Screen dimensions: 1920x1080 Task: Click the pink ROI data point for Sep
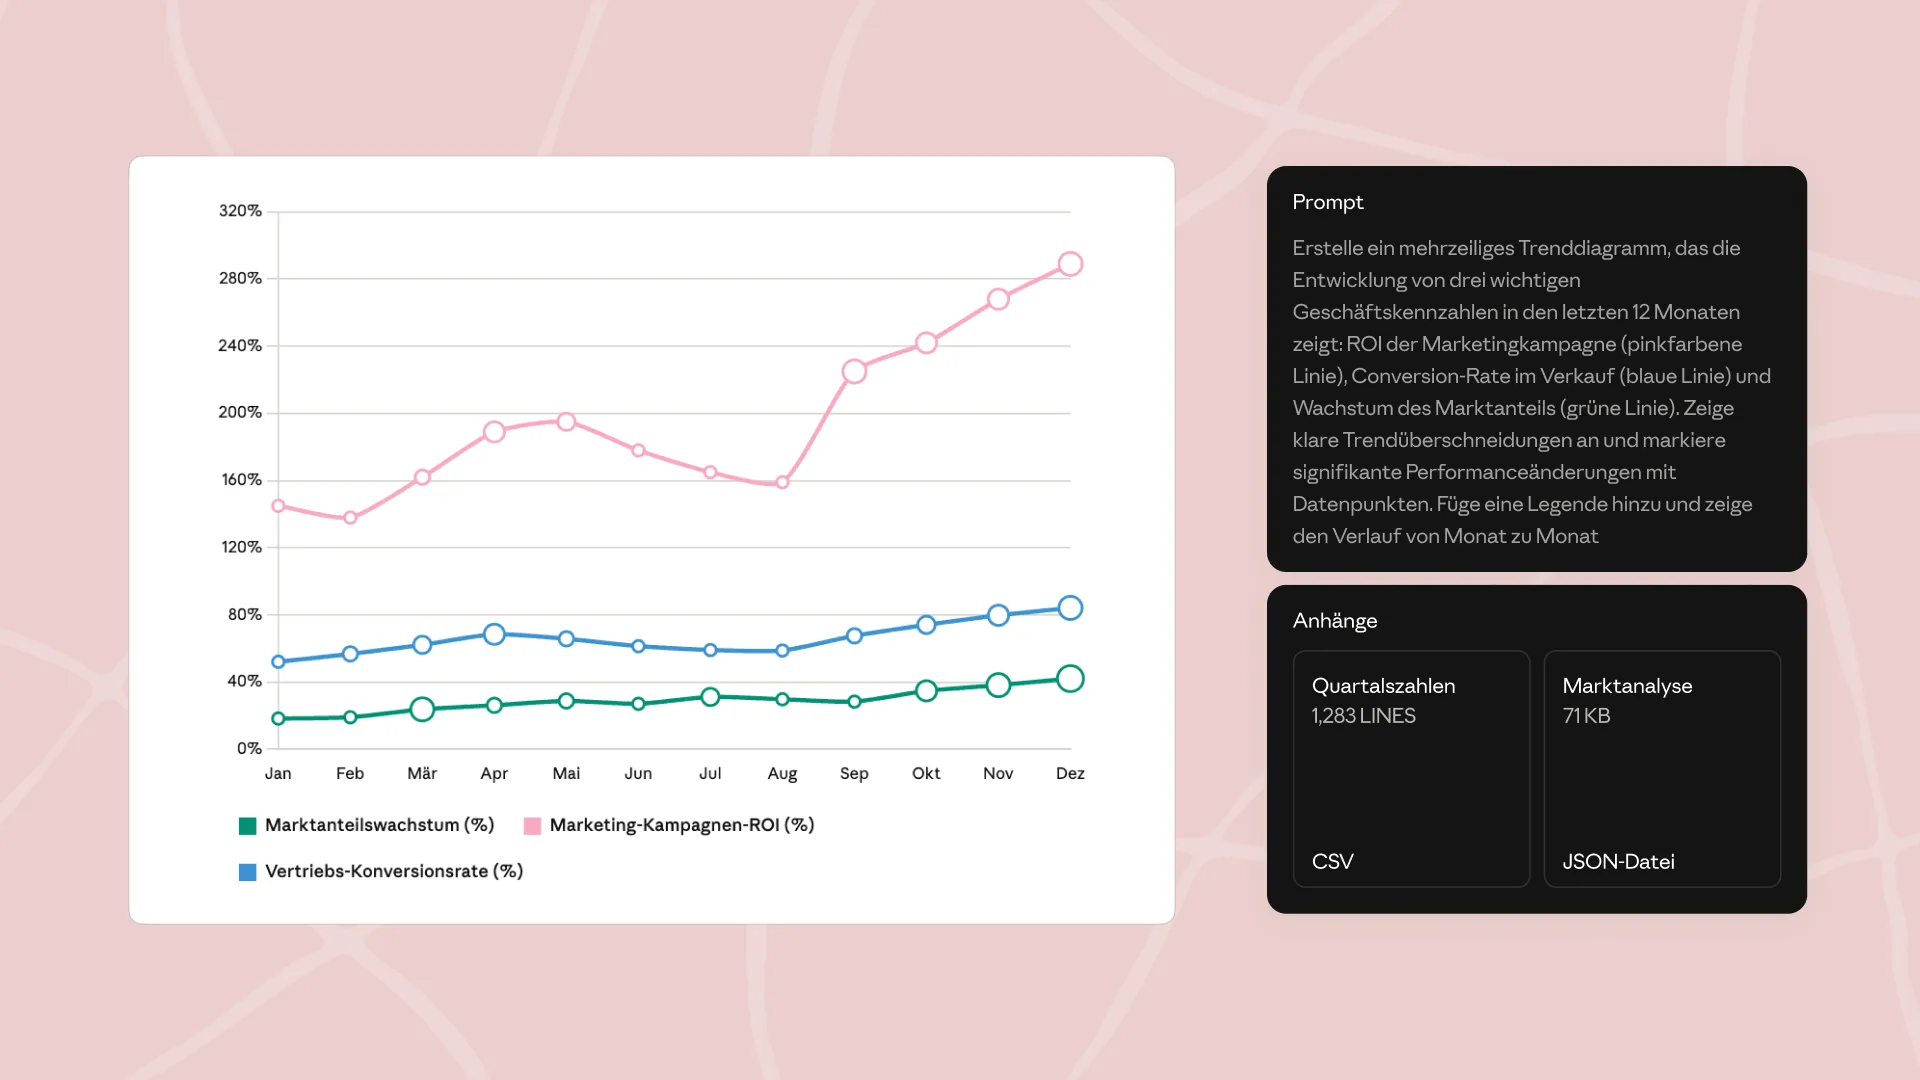click(854, 372)
